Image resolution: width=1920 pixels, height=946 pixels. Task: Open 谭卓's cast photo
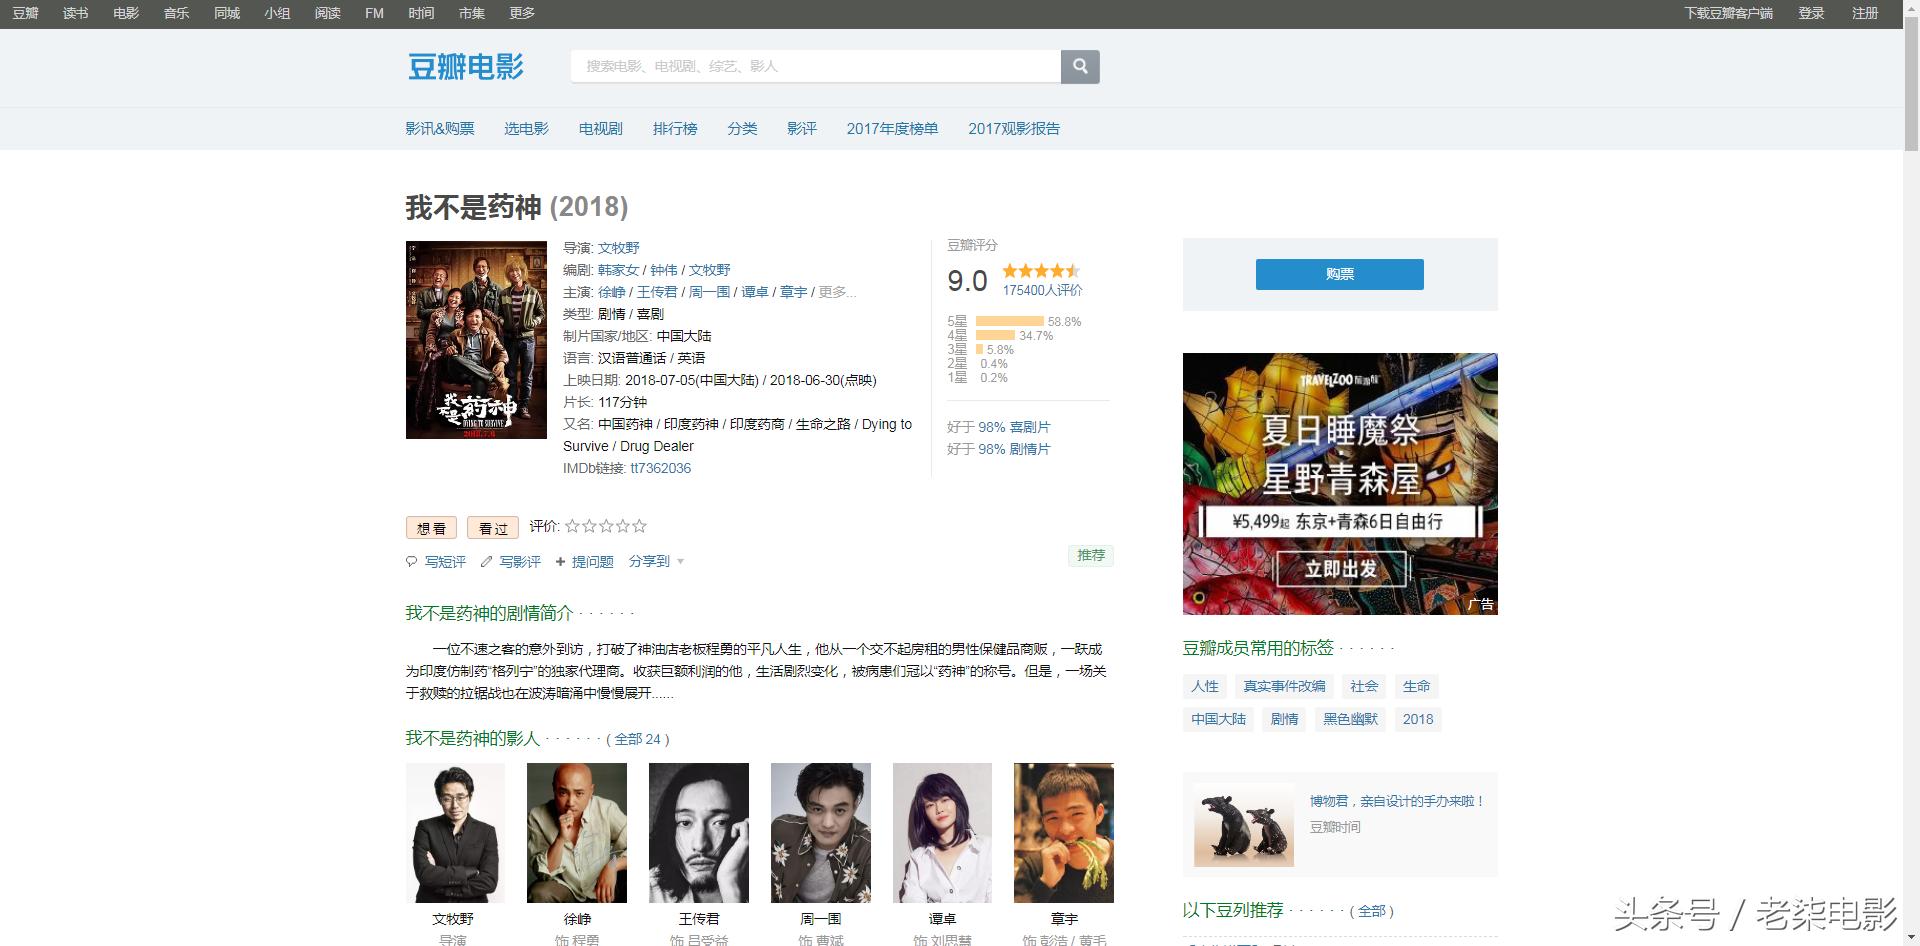[942, 833]
